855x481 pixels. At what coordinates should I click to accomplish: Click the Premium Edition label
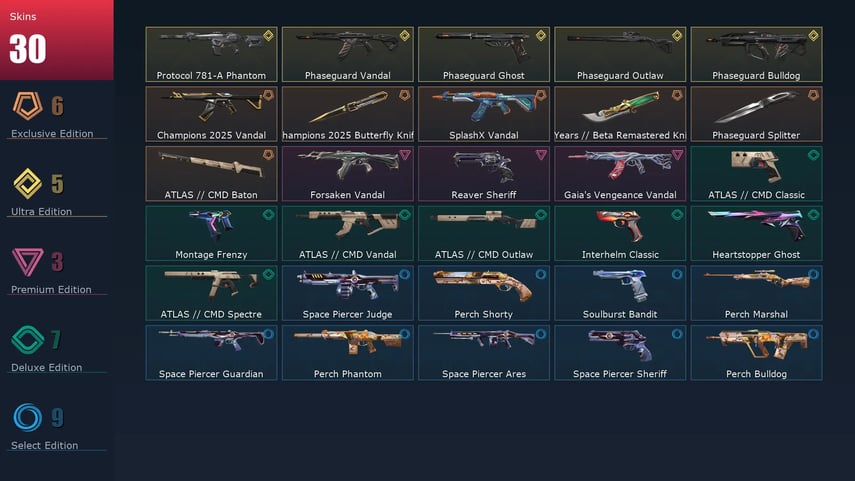coord(51,290)
